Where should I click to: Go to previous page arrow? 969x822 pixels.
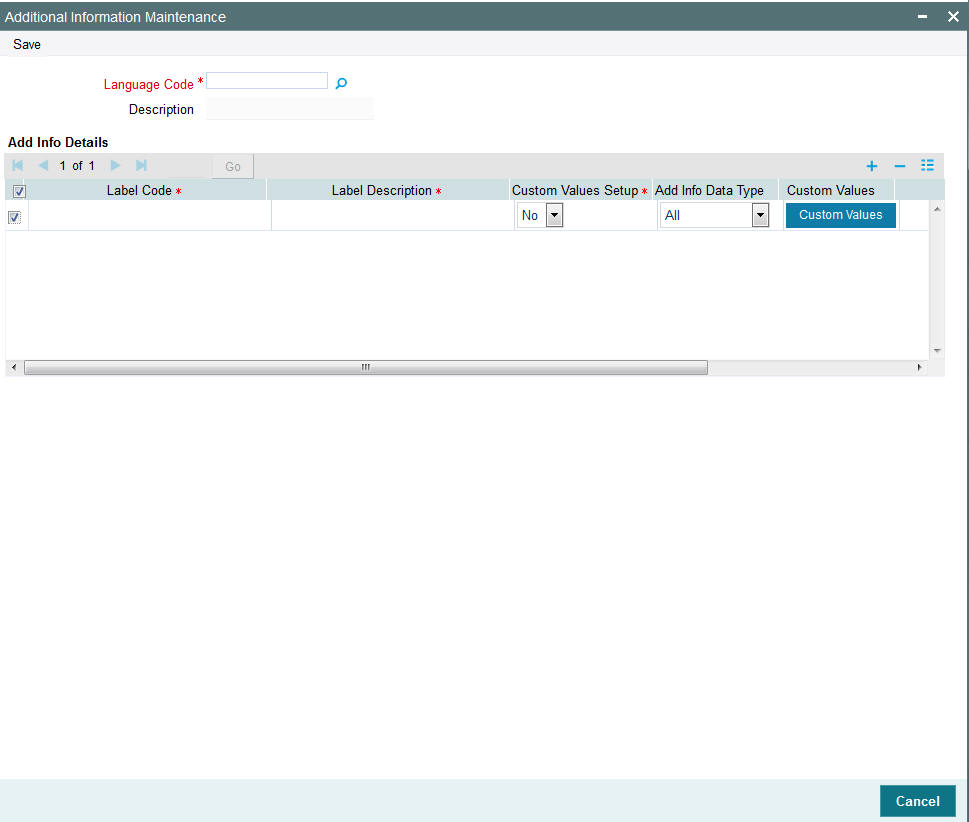point(43,166)
